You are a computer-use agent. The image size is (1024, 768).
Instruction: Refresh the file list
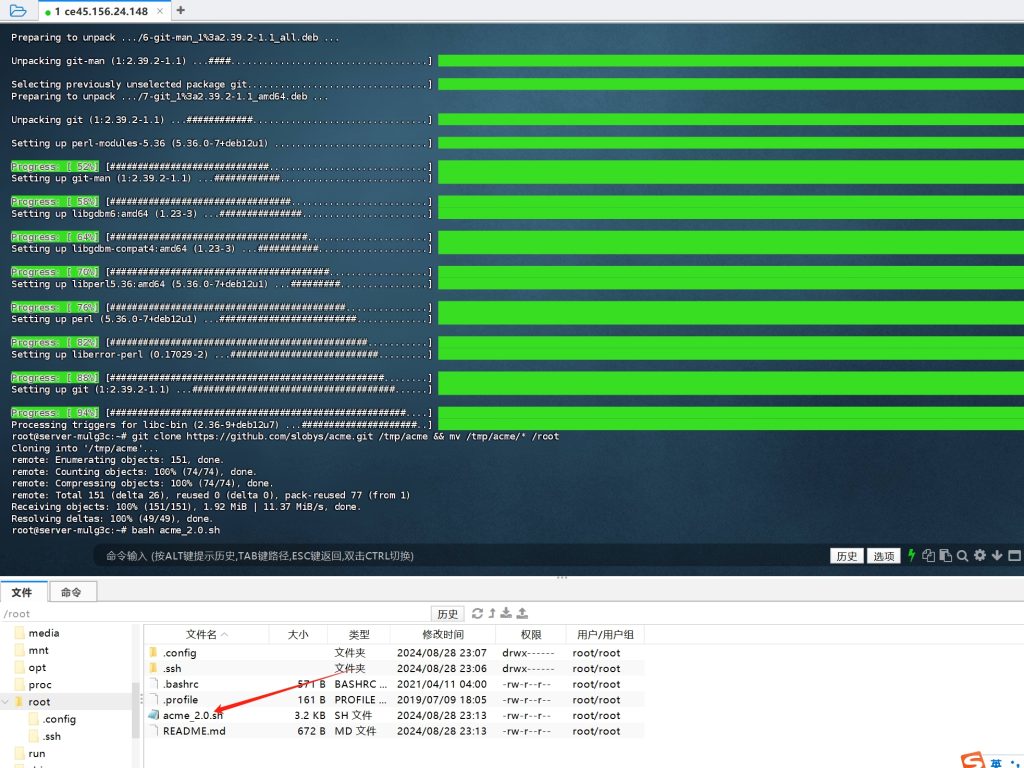coord(477,613)
